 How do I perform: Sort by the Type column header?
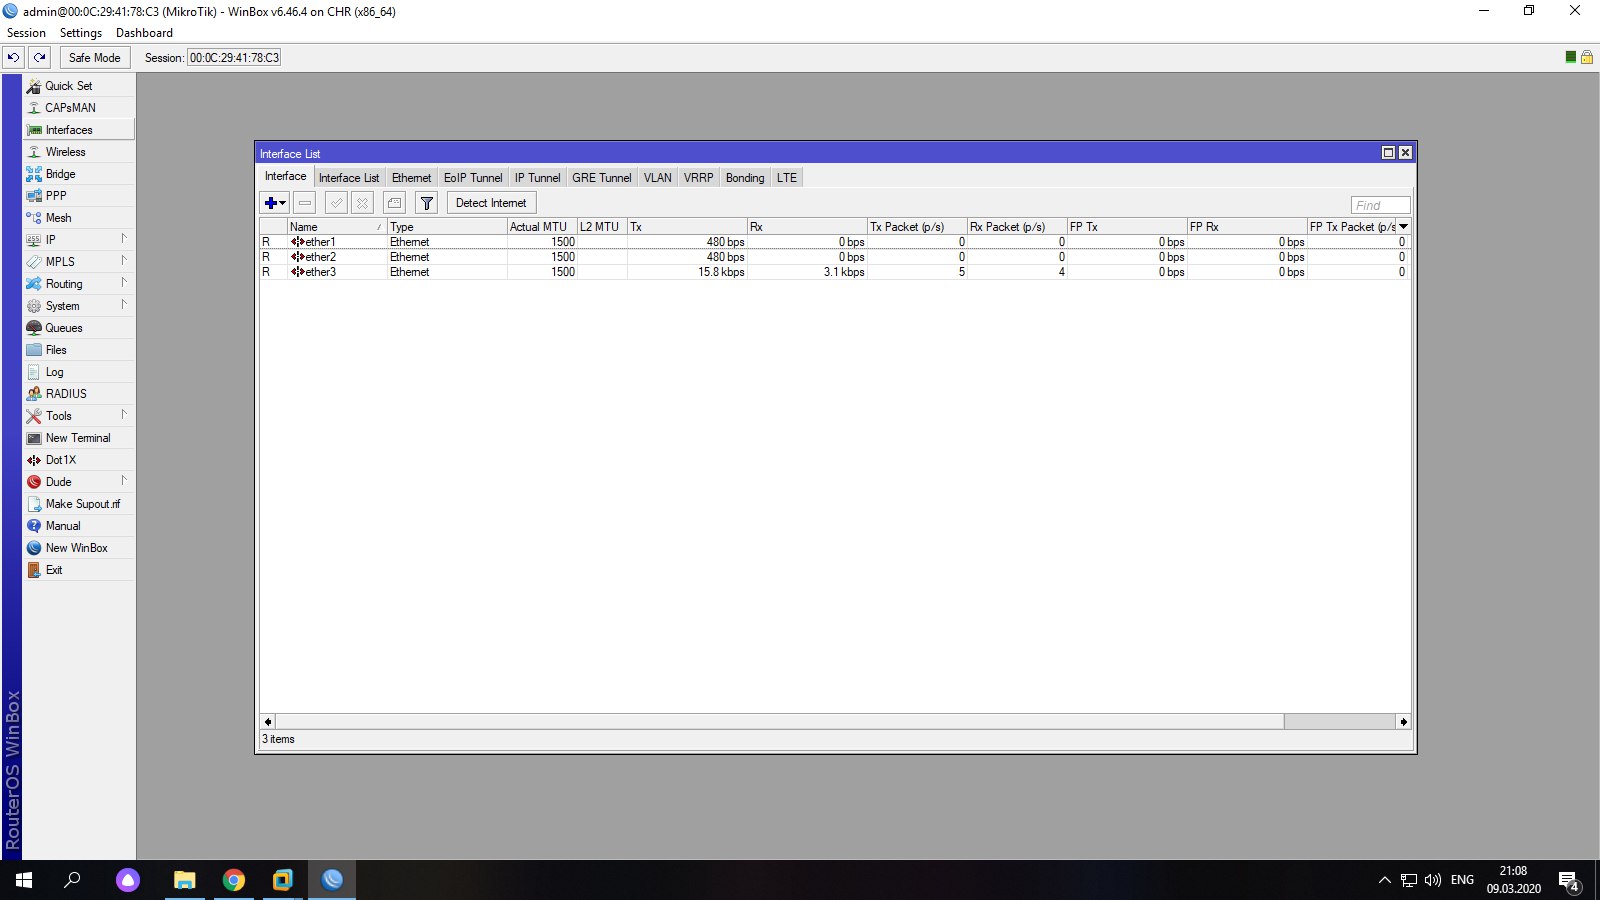click(x=447, y=227)
